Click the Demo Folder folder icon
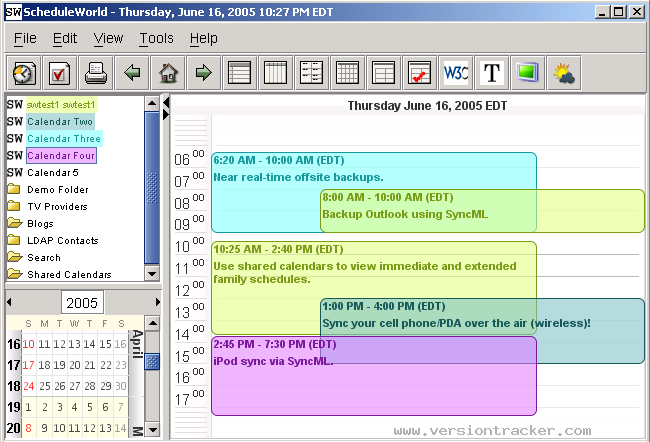The image size is (650, 442). coord(14,189)
